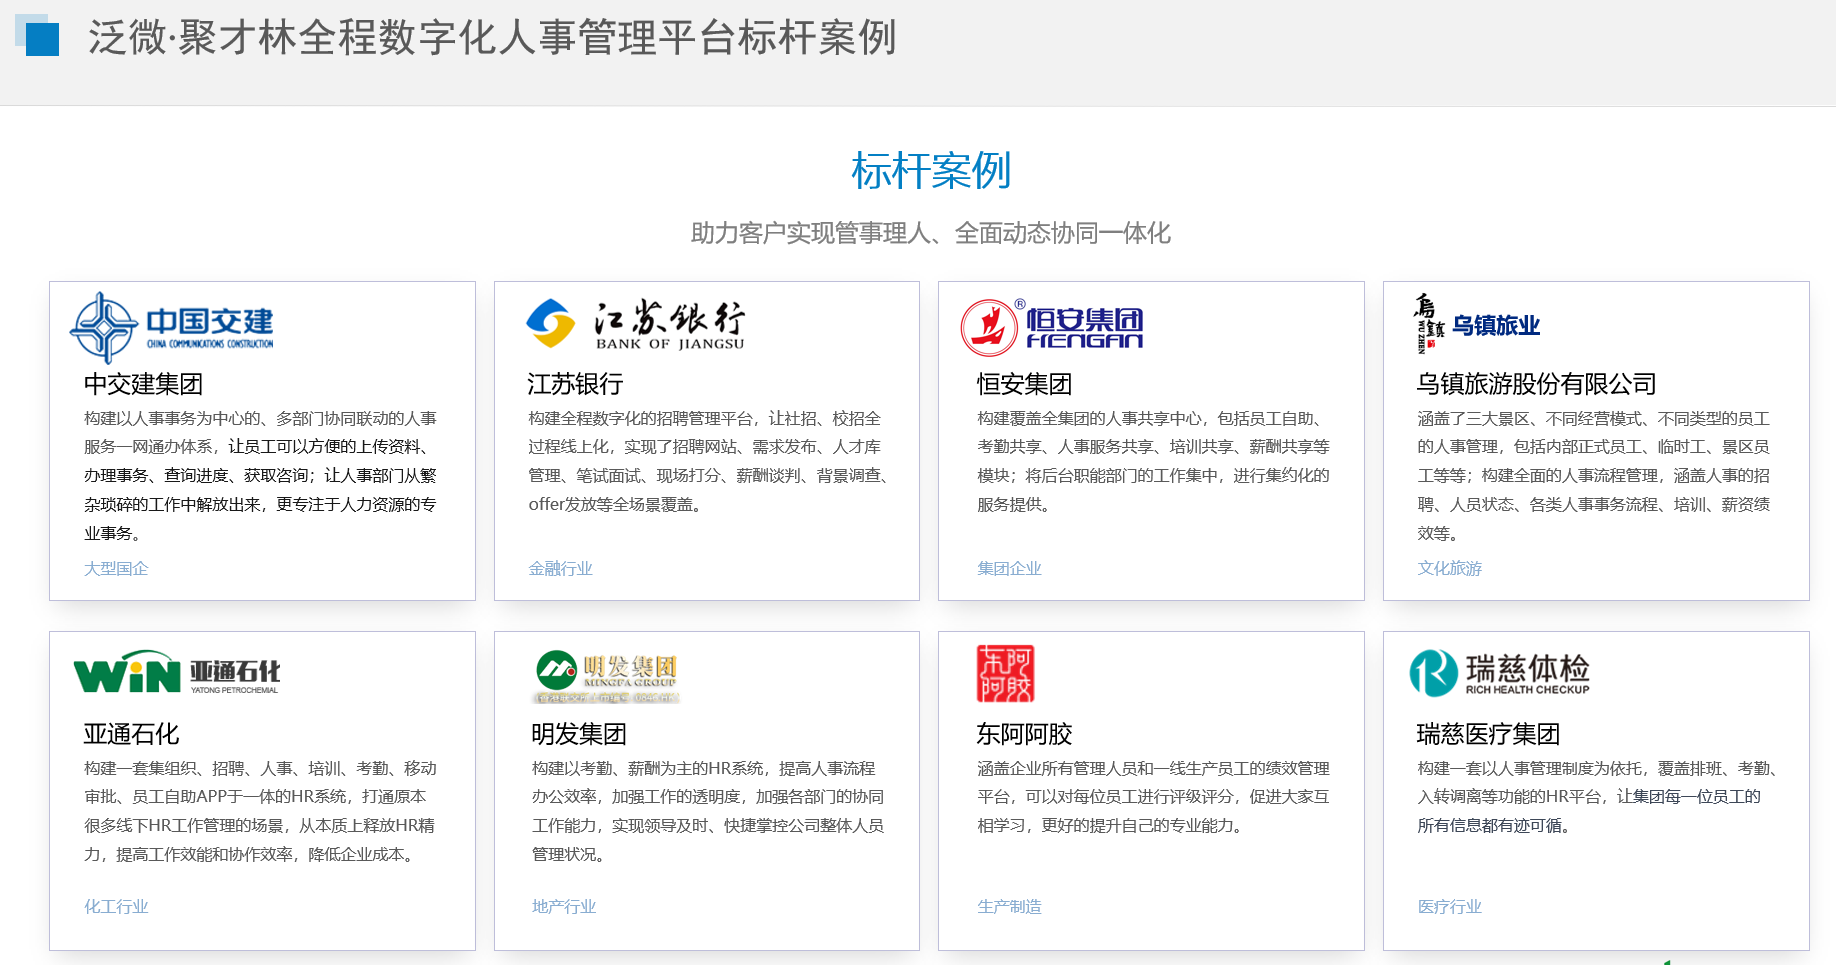Click the 明发集团 考勤薪酬 description text
The image size is (1836, 965).
click(x=708, y=811)
